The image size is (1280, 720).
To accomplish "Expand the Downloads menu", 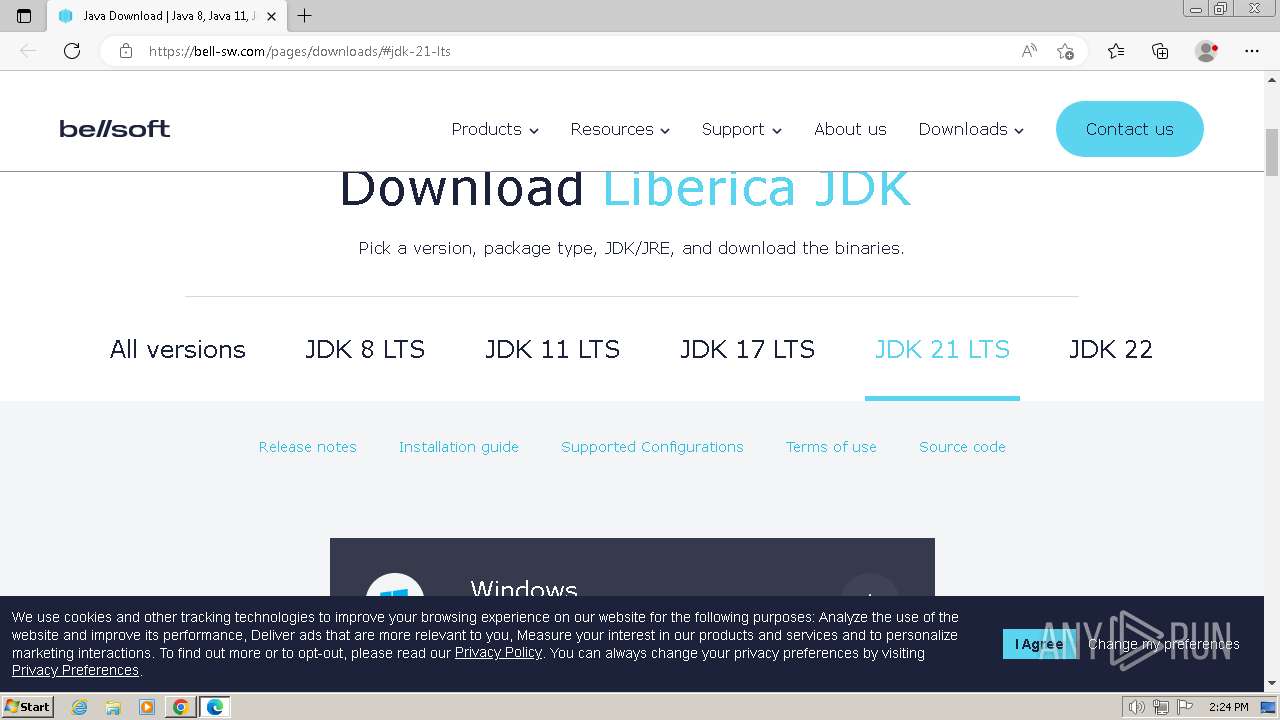I will click(x=971, y=129).
